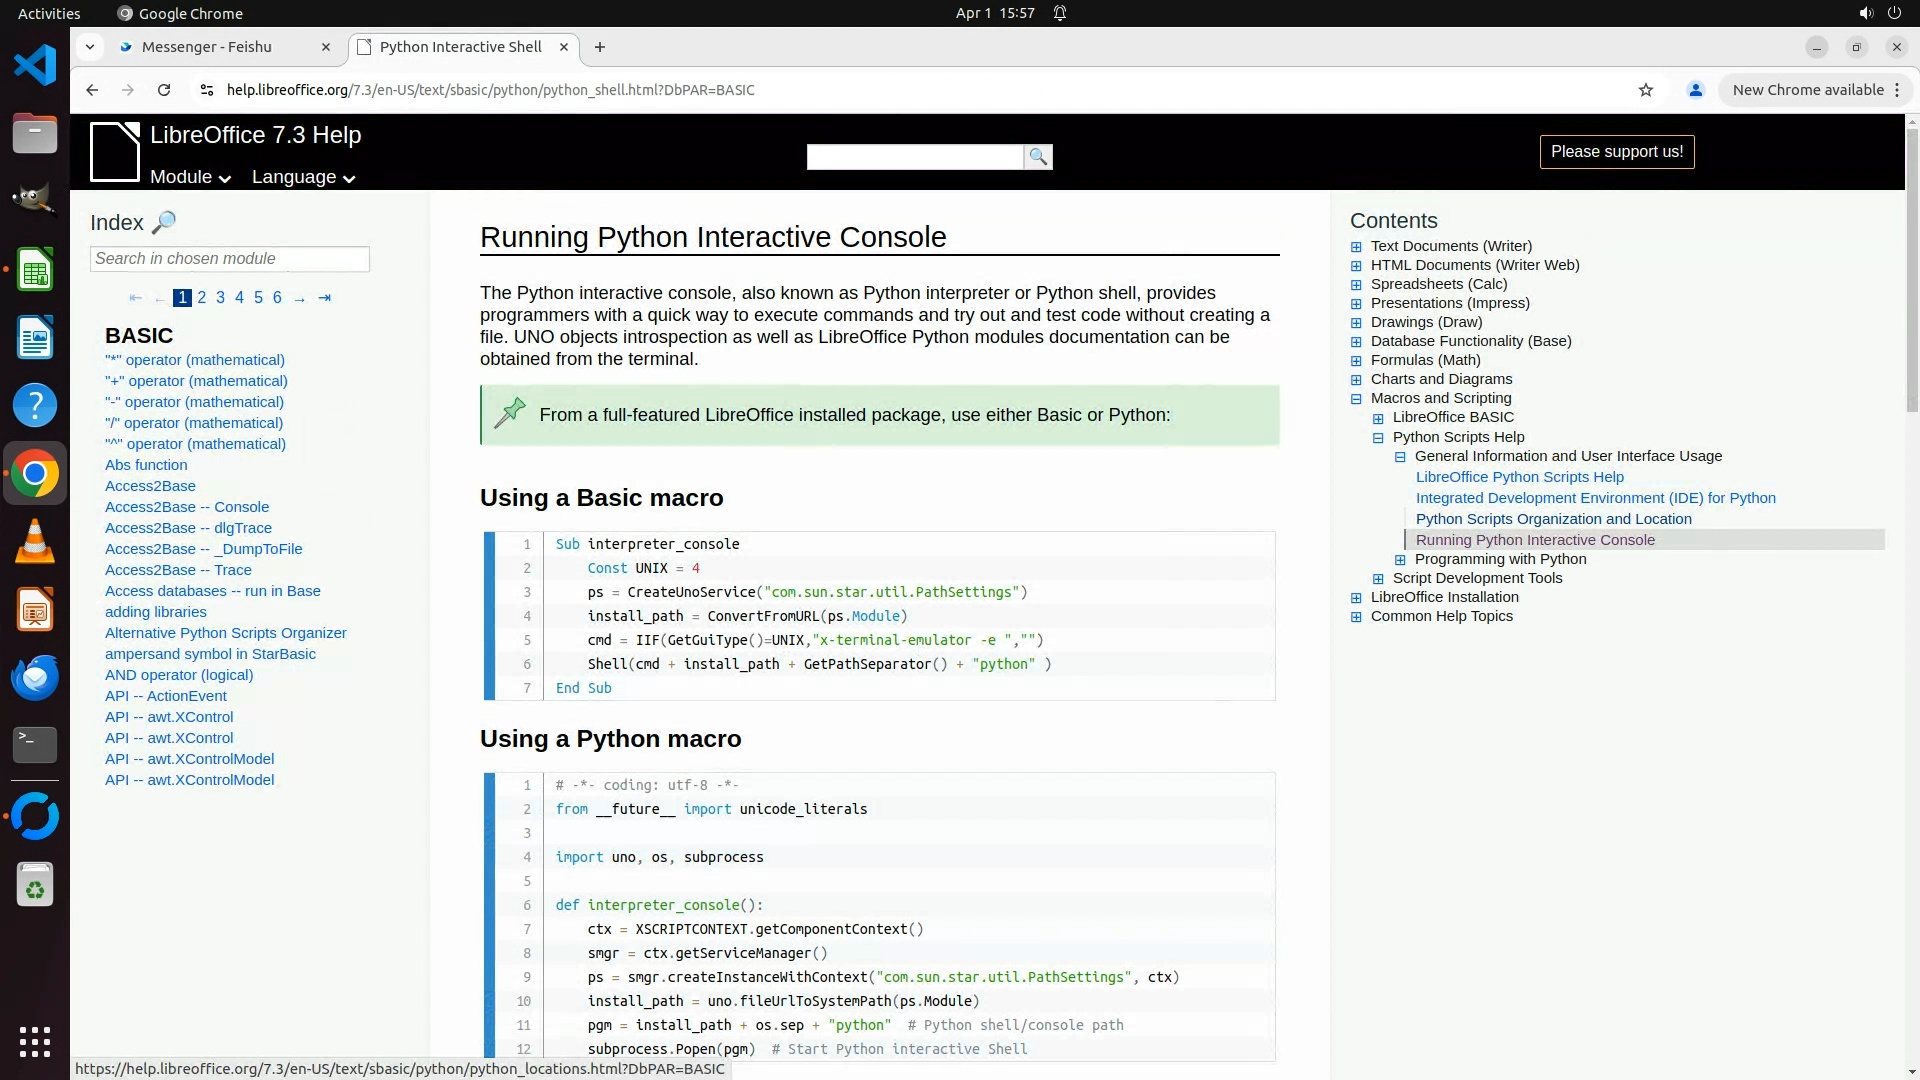
Task: Open Visual Studio Code from the dock
Action: point(35,66)
